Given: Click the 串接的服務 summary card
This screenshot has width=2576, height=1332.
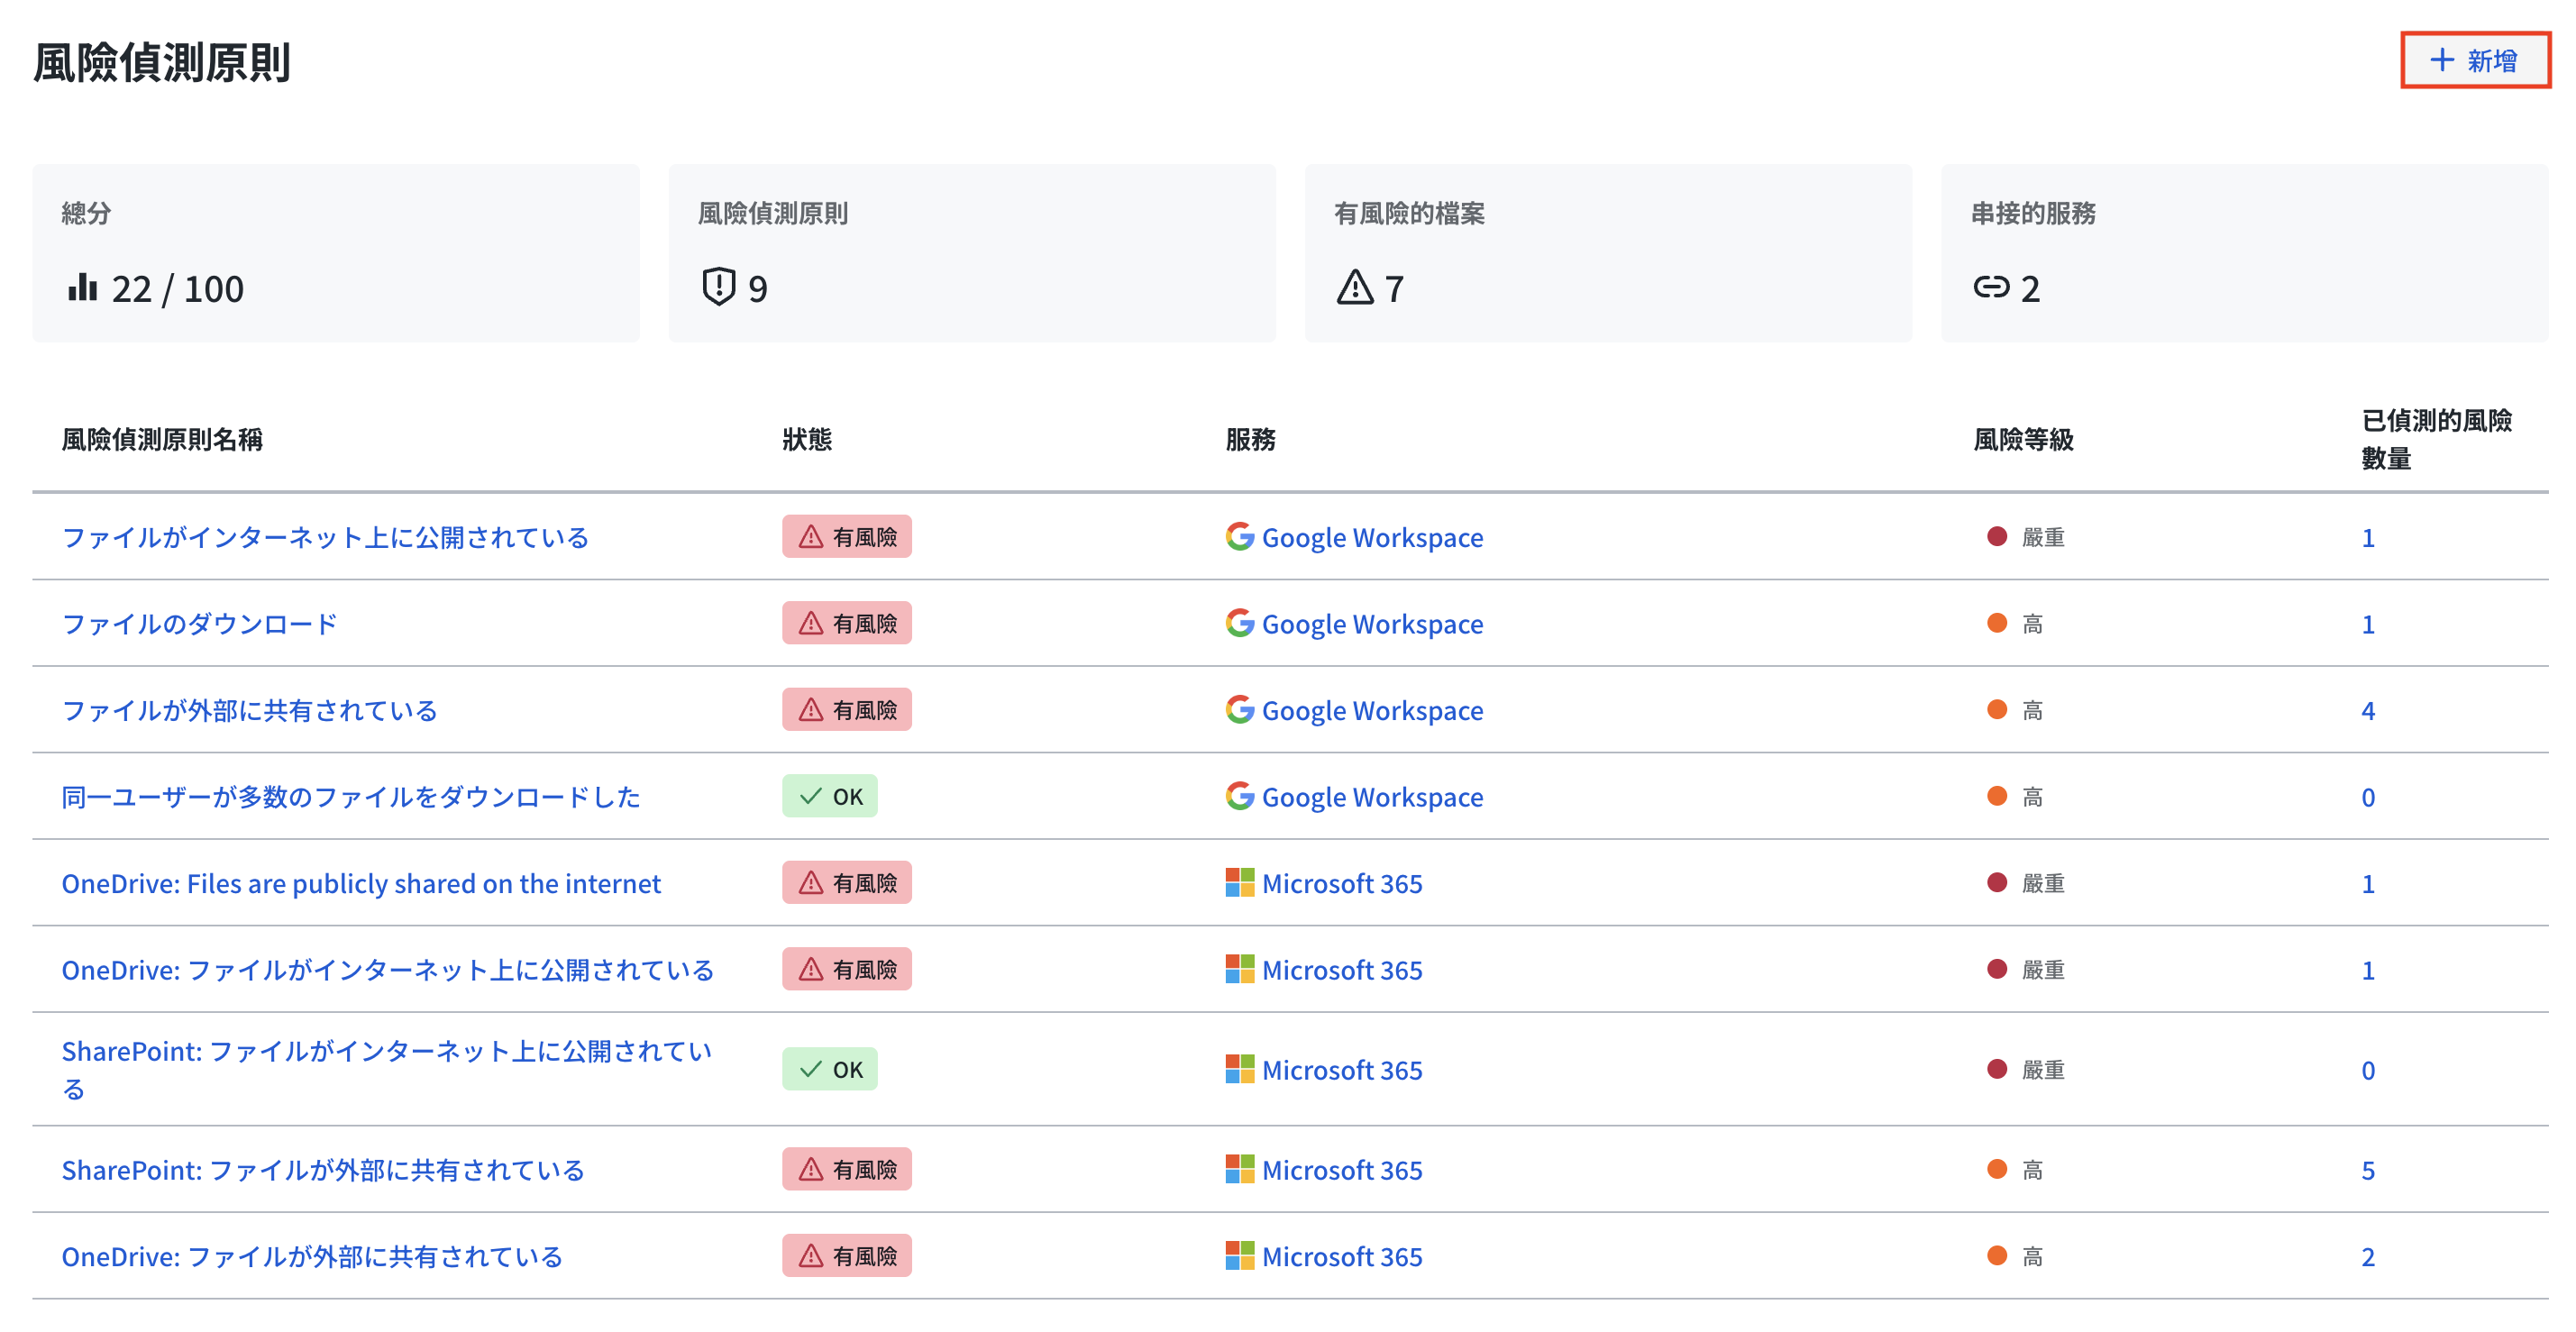Looking at the screenshot, I should (2244, 253).
